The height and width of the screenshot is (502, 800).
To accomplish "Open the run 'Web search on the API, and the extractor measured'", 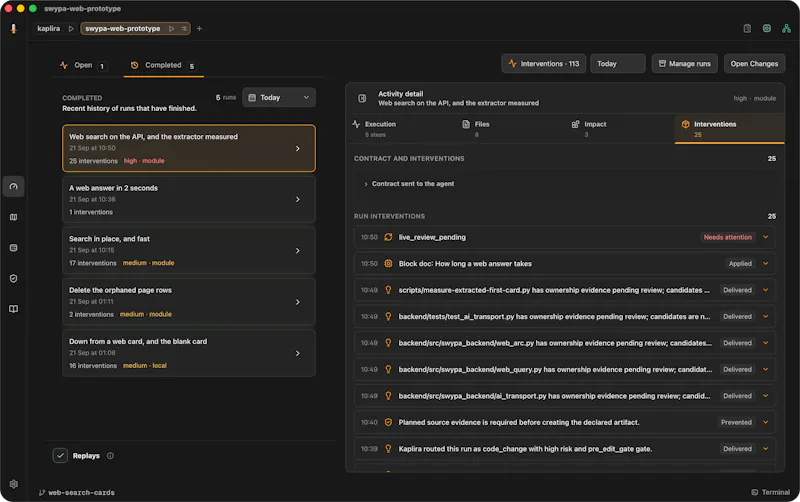I will click(x=189, y=148).
